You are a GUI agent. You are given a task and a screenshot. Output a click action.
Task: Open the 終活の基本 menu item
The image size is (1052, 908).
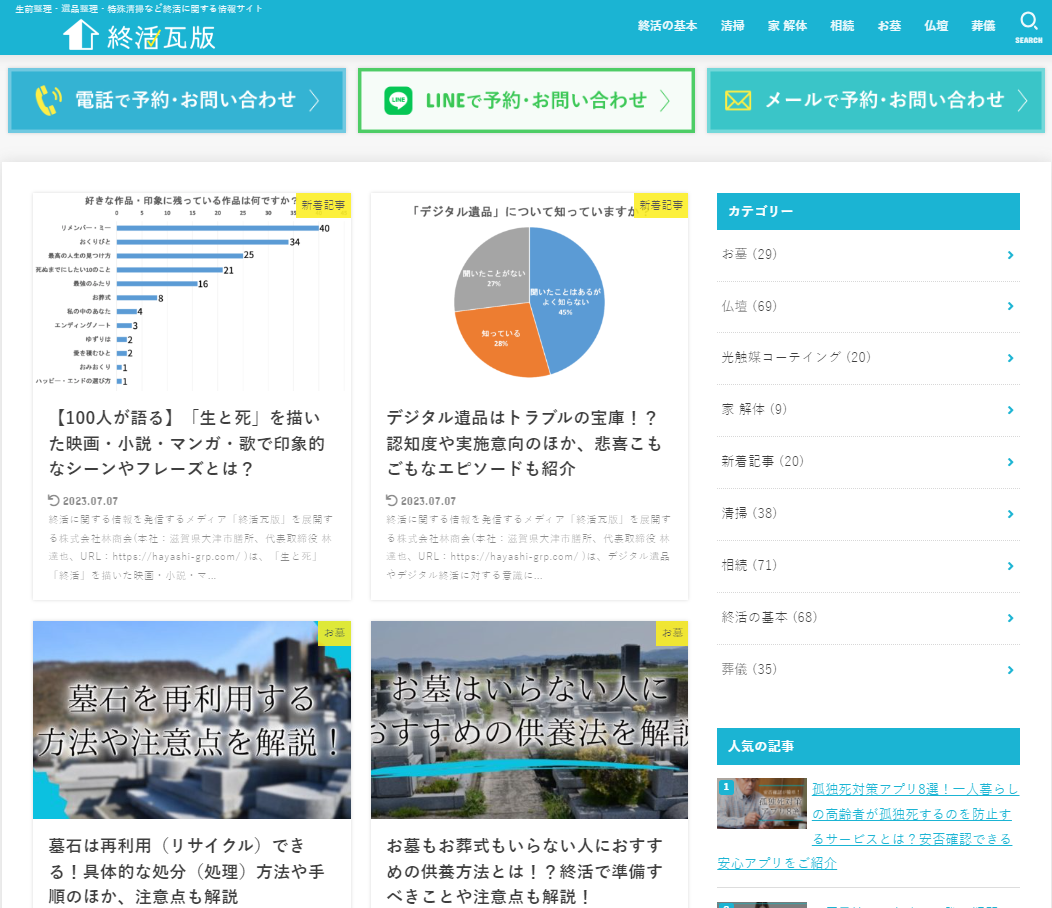point(667,26)
